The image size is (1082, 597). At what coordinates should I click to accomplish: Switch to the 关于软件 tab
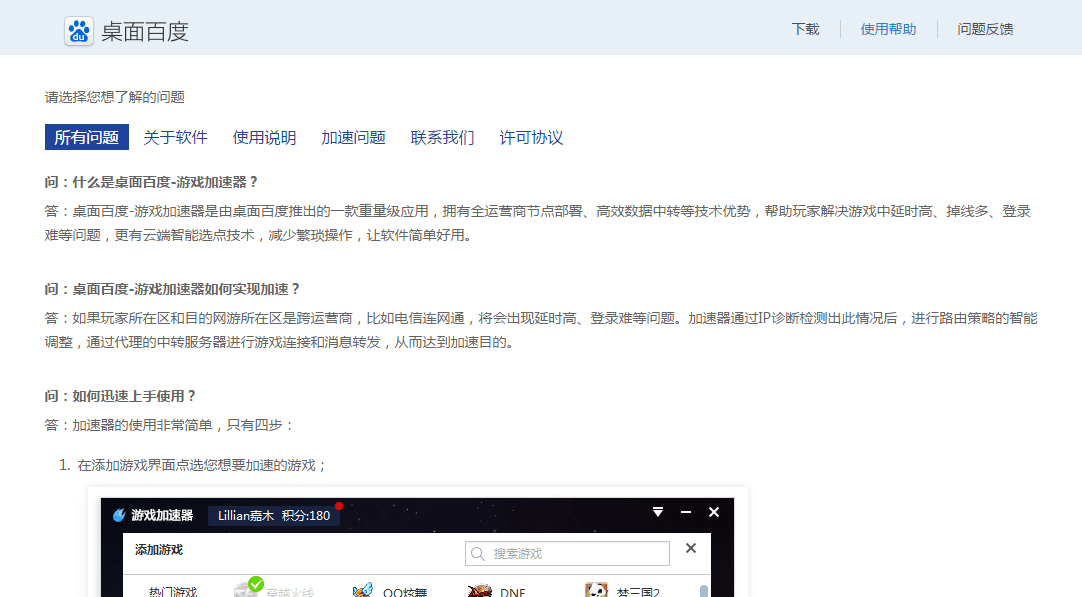(176, 137)
